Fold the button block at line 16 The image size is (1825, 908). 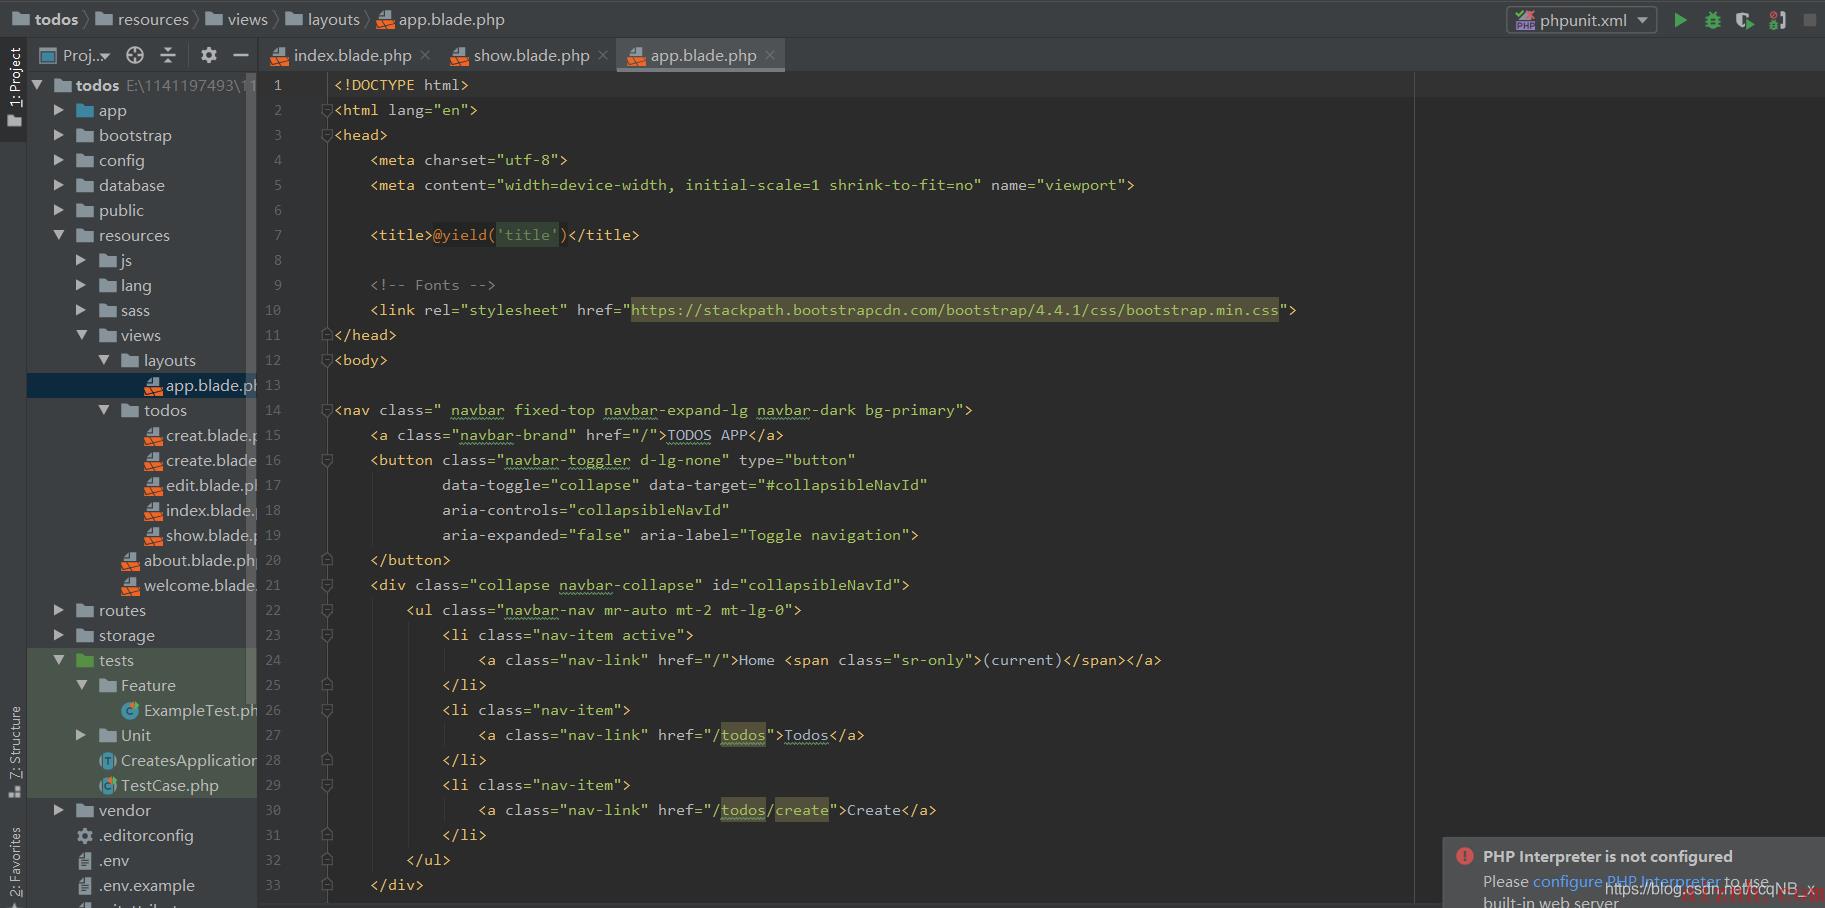[x=327, y=460]
